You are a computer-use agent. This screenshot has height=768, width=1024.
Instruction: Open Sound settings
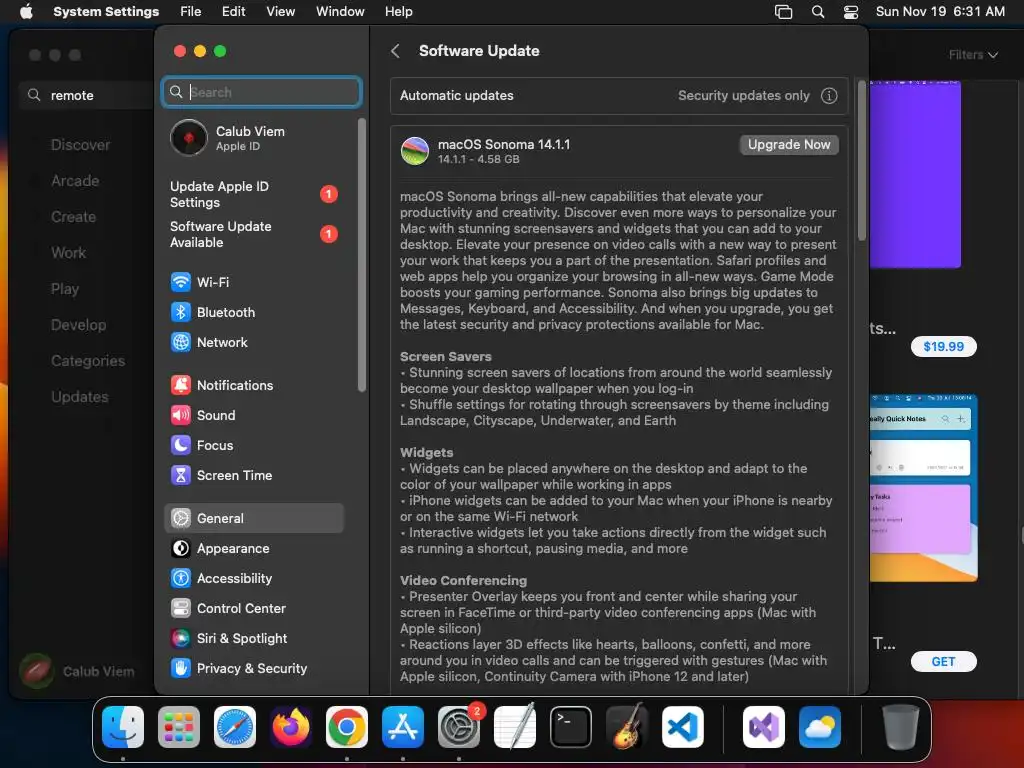click(x=253, y=415)
